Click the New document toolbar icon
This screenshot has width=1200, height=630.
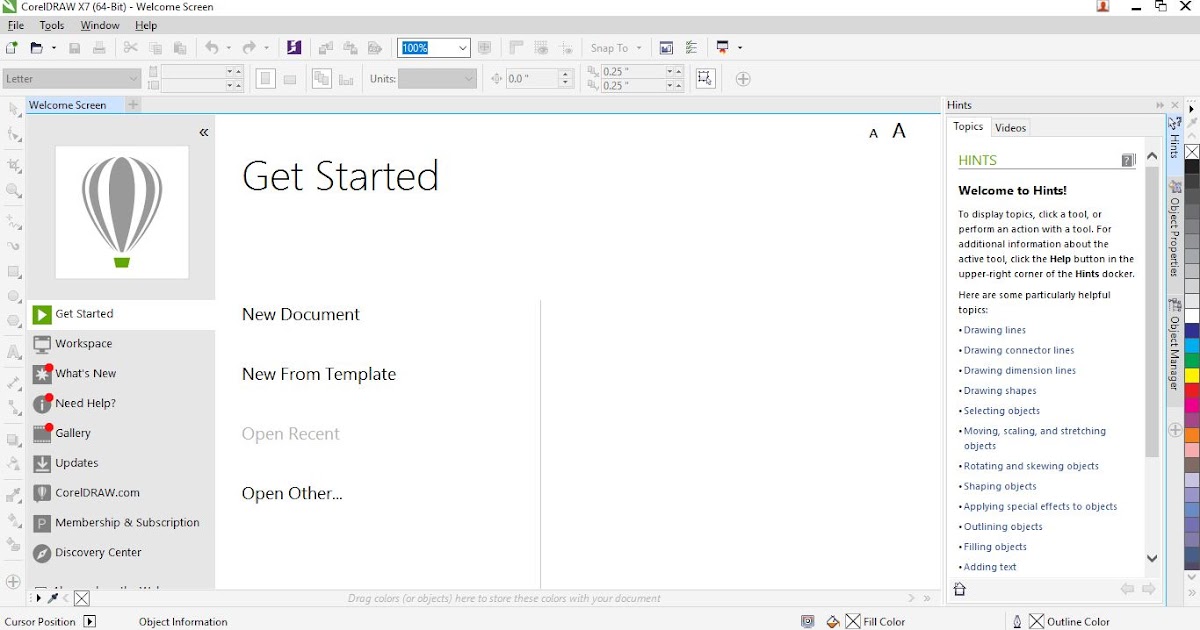[12, 47]
